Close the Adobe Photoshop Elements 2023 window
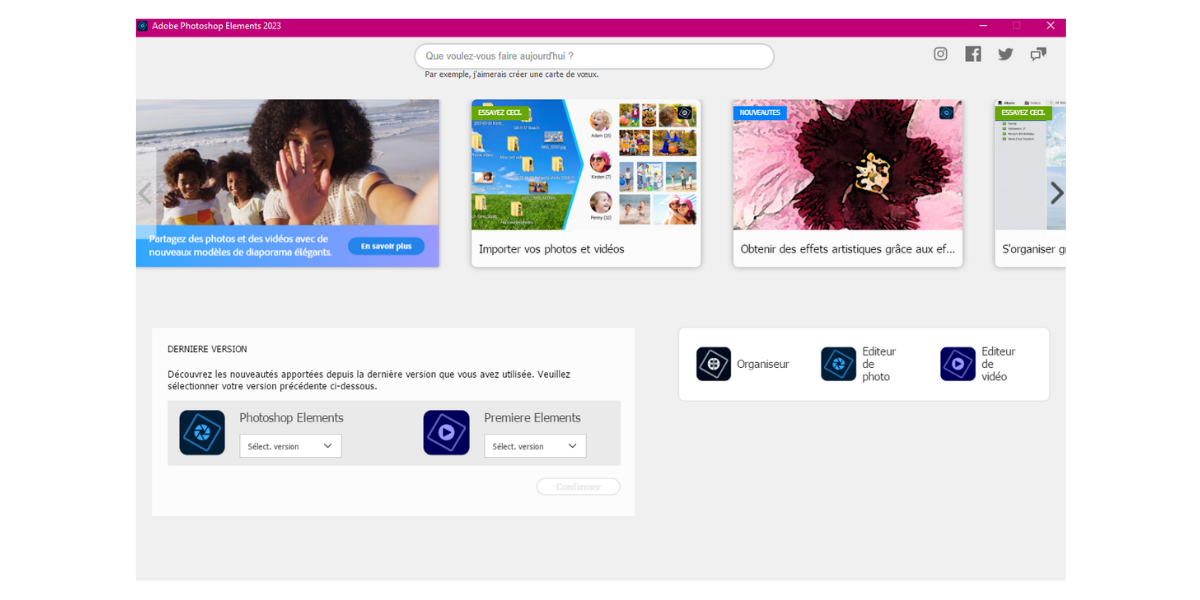 pos(1050,26)
